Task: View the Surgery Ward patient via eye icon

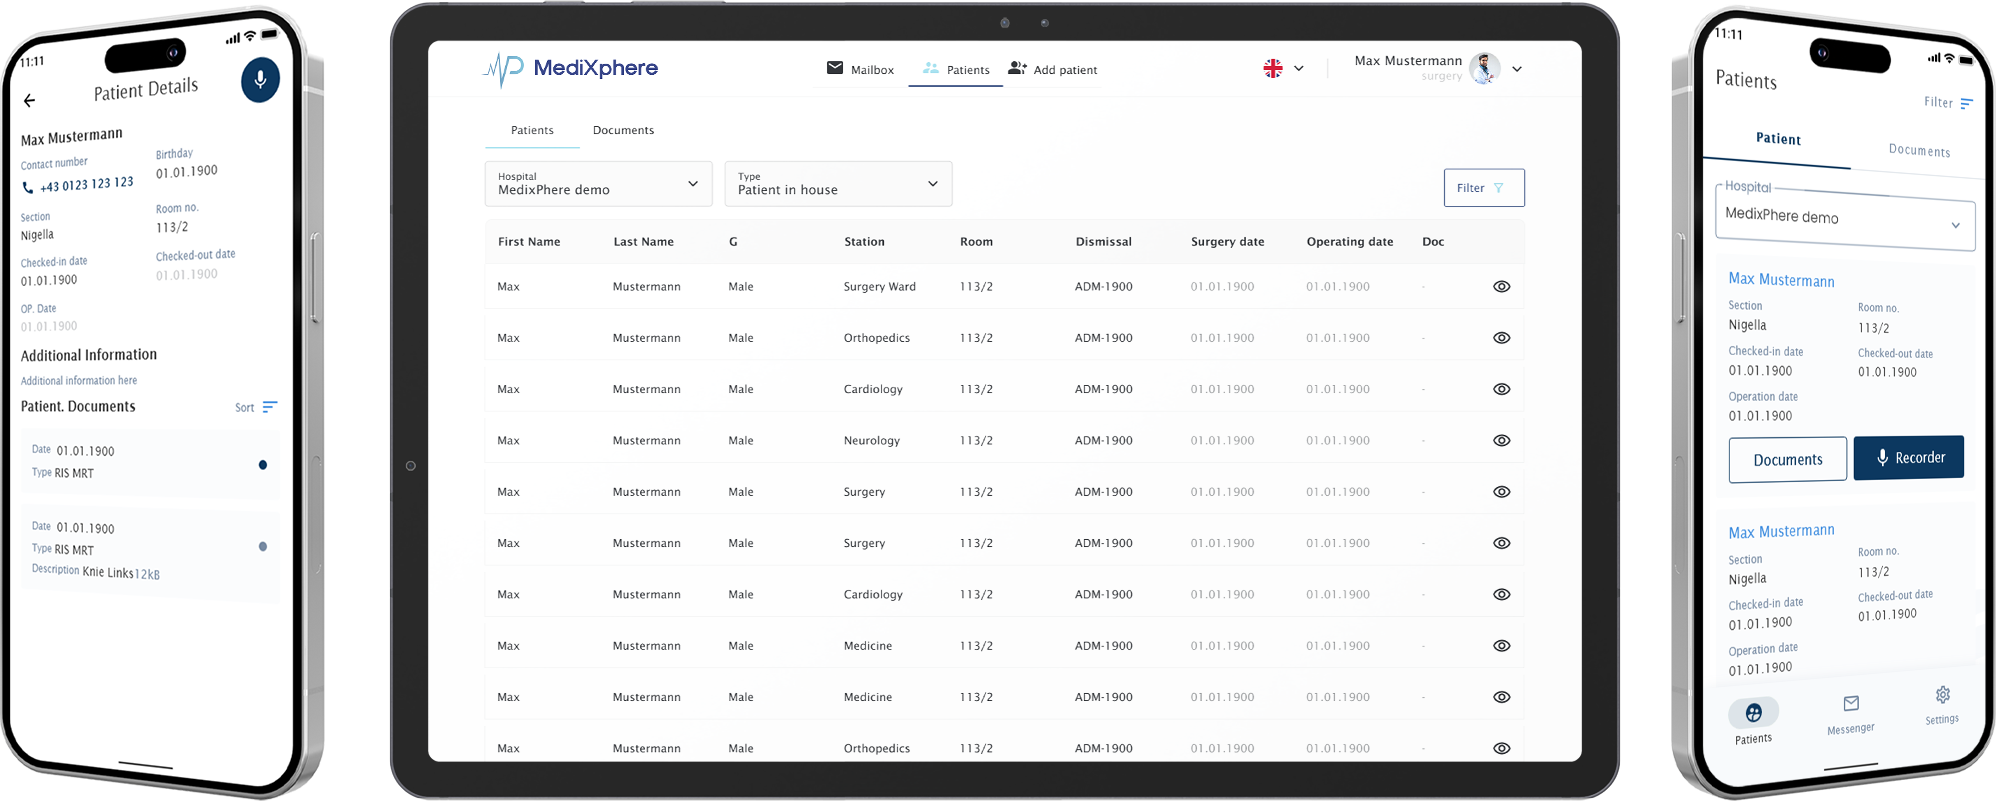Action: pyautogui.click(x=1501, y=287)
